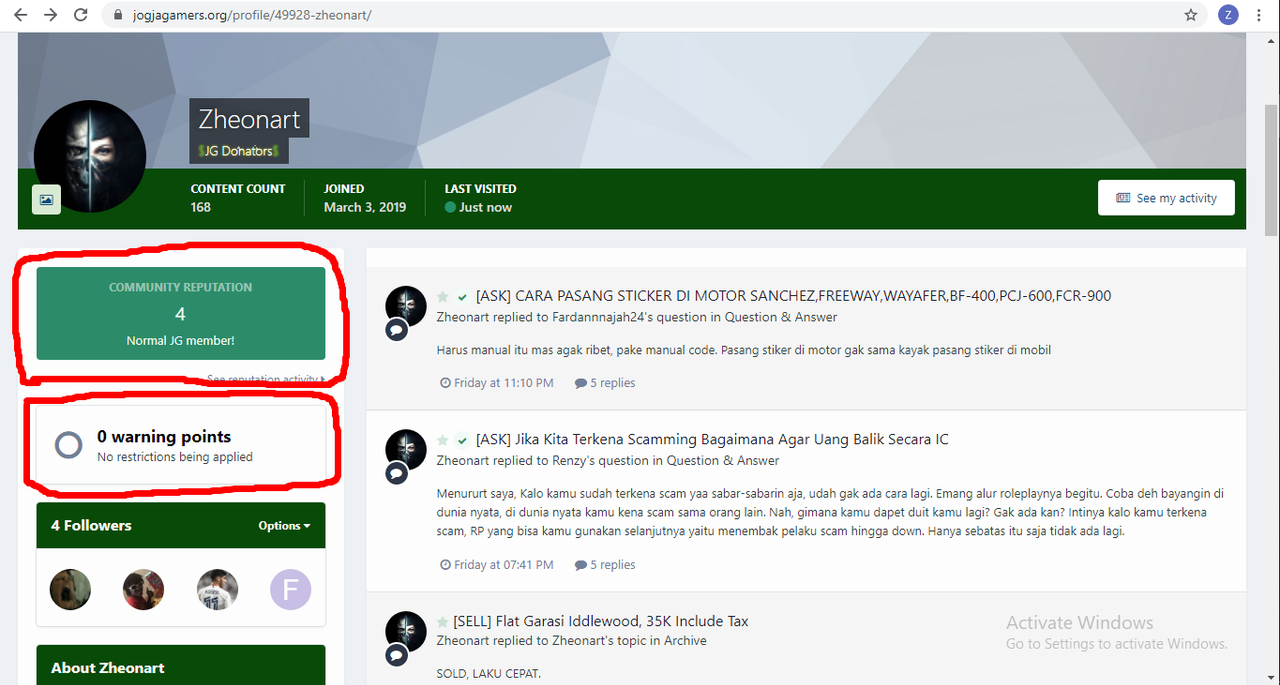Open the Jika Kita Terkena Scamming topic
The image size is (1280, 685).
click(712, 439)
